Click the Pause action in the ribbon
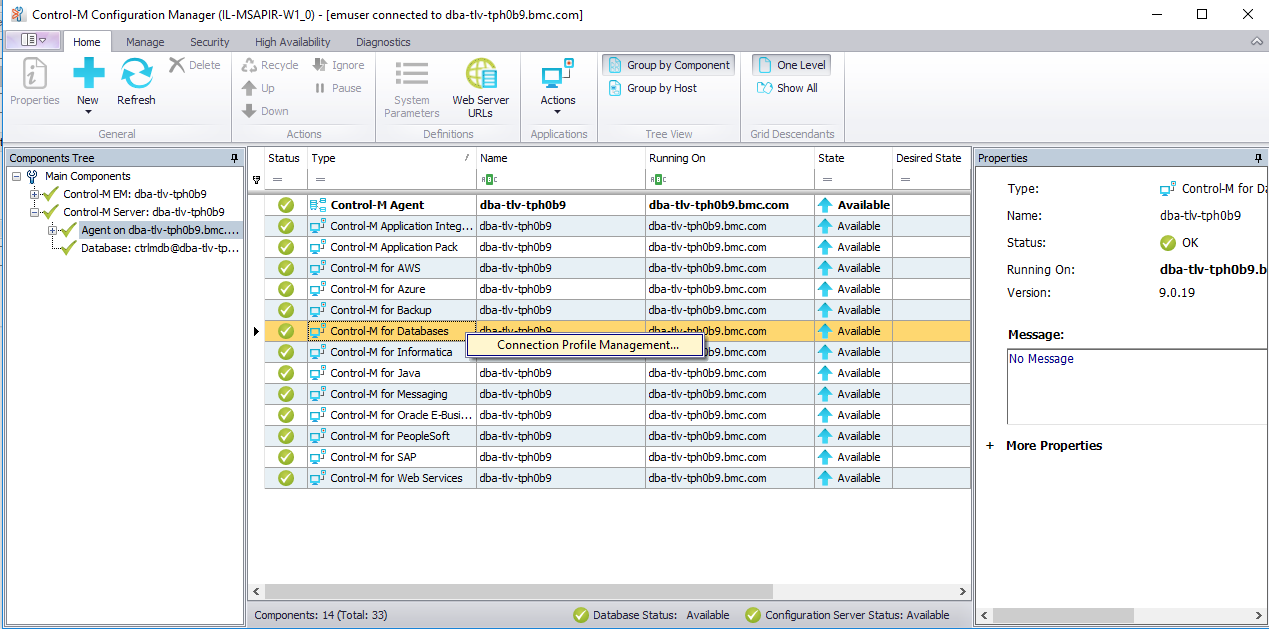 point(338,88)
